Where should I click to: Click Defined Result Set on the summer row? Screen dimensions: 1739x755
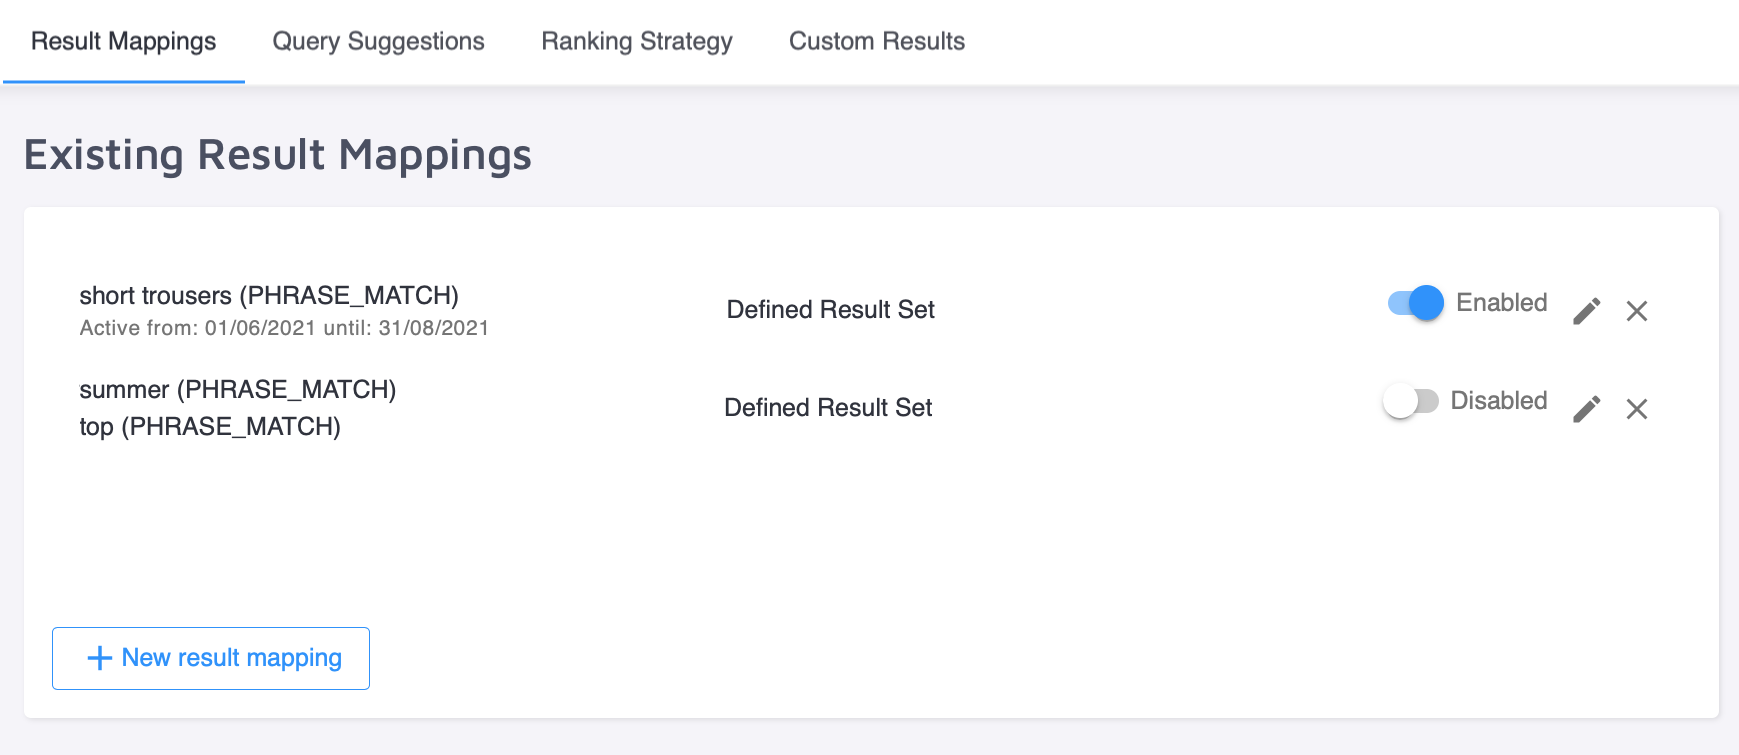click(828, 408)
